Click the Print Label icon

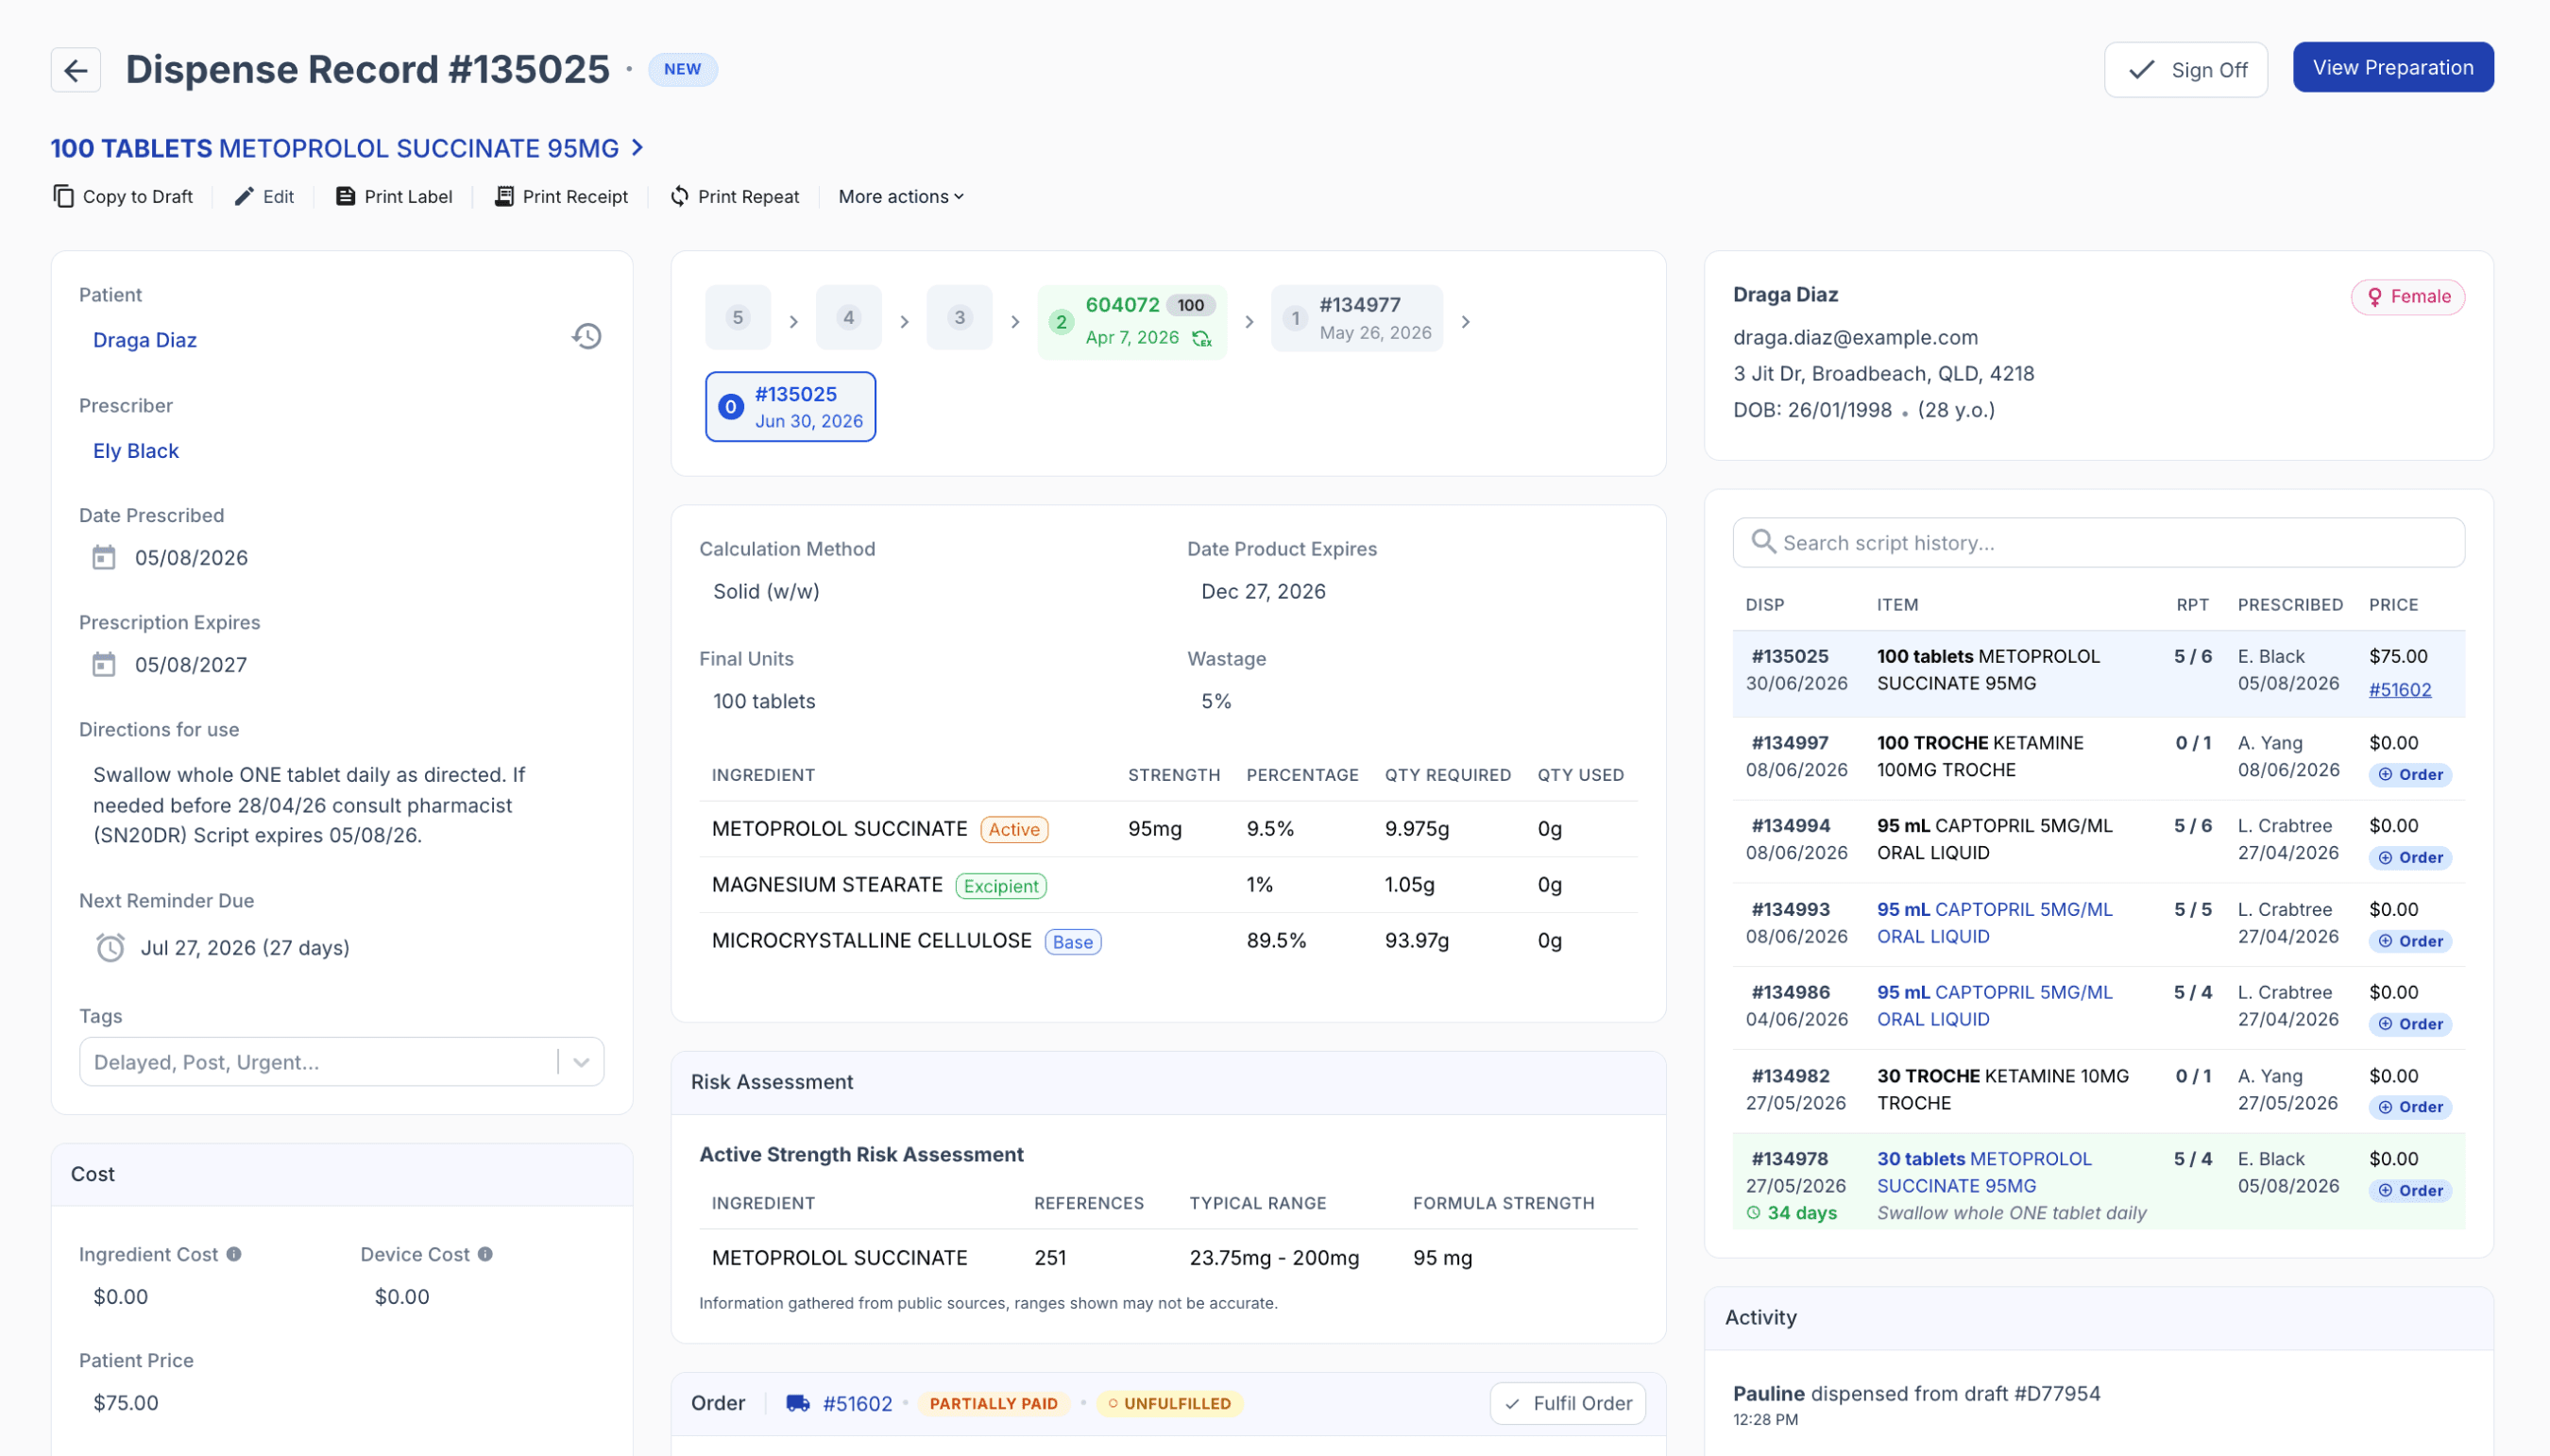tap(345, 196)
